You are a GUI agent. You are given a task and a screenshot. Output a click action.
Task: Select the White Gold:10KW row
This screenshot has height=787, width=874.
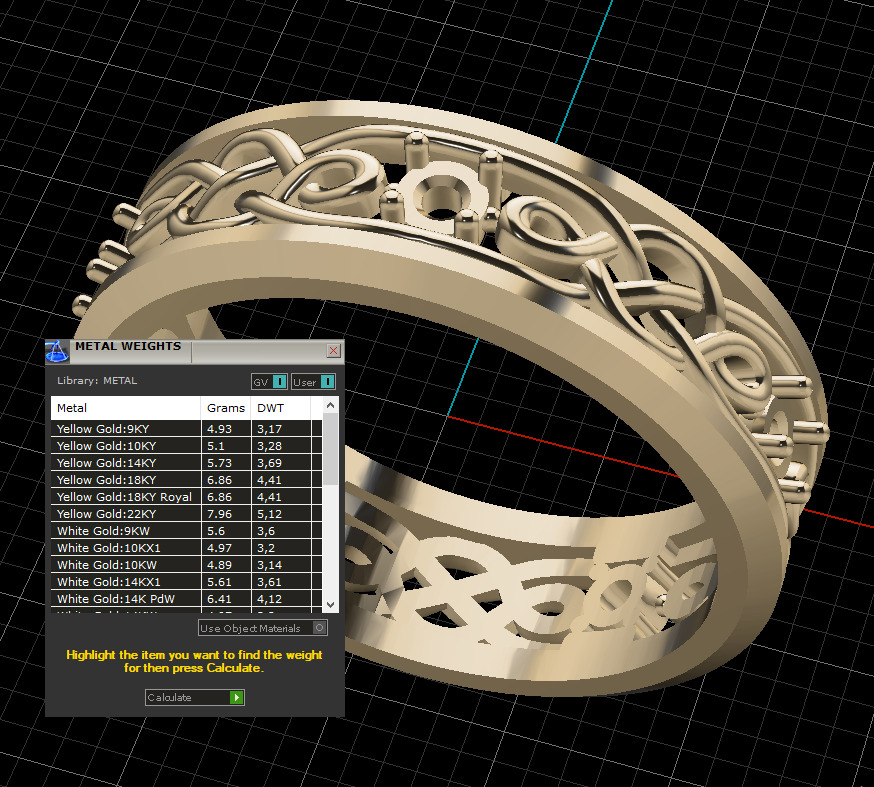[186, 565]
